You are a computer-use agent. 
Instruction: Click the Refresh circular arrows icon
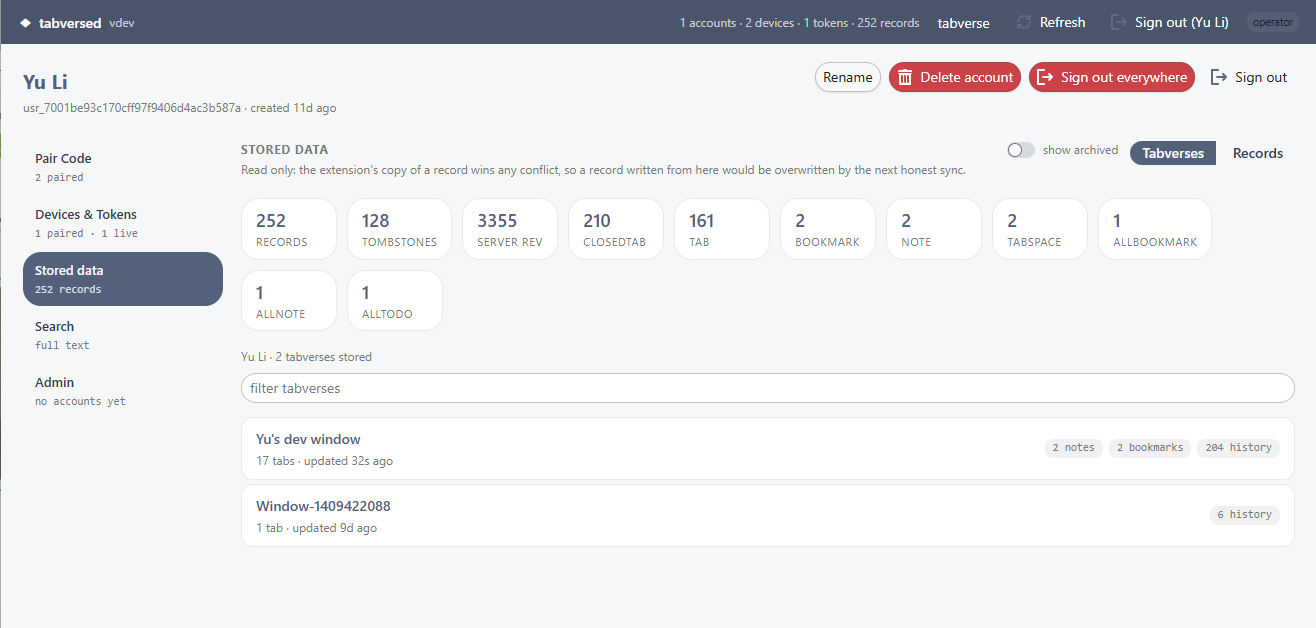[1023, 22]
